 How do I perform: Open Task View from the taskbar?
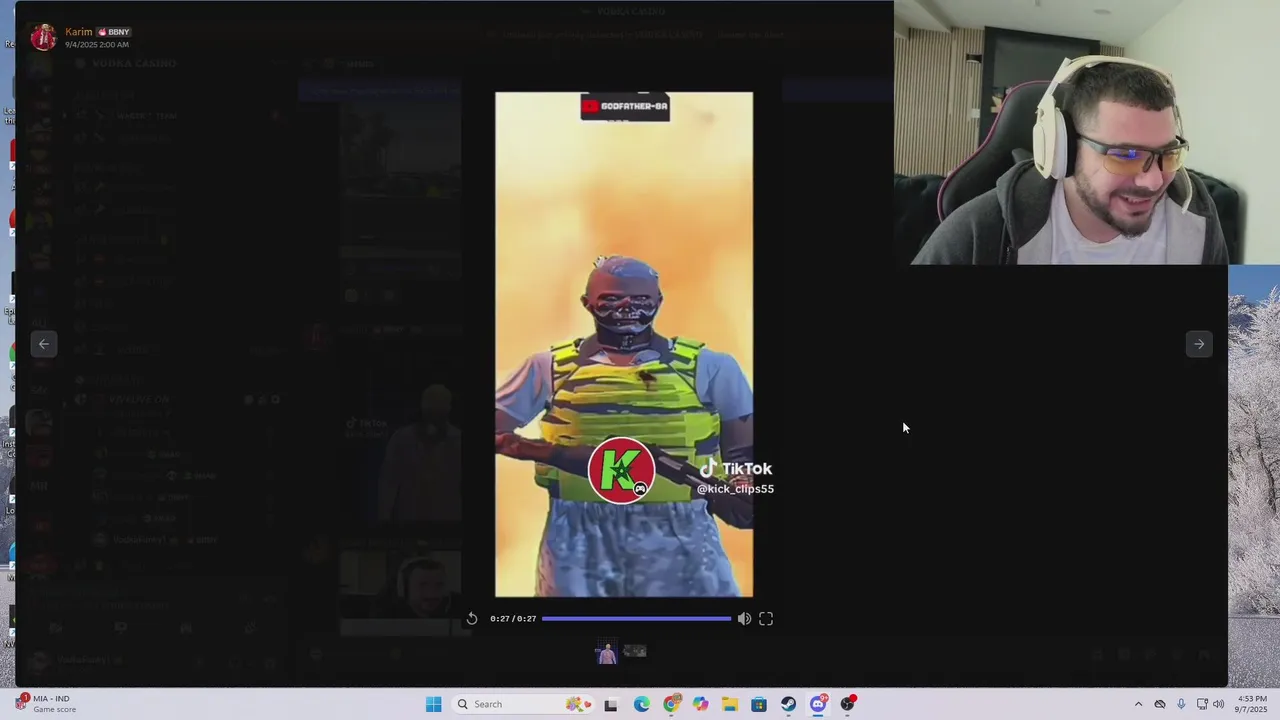(611, 704)
